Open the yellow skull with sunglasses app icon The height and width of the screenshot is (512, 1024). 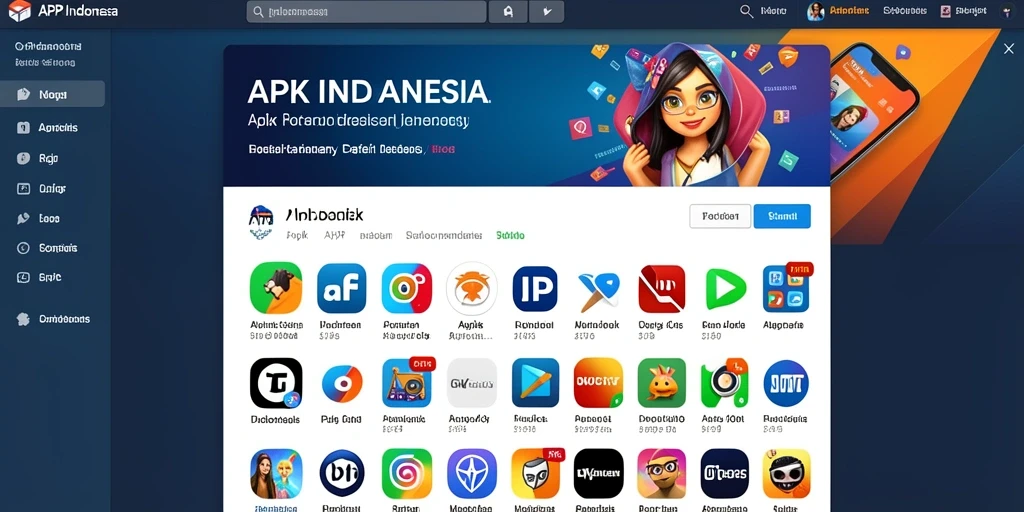pyautogui.click(x=786, y=474)
